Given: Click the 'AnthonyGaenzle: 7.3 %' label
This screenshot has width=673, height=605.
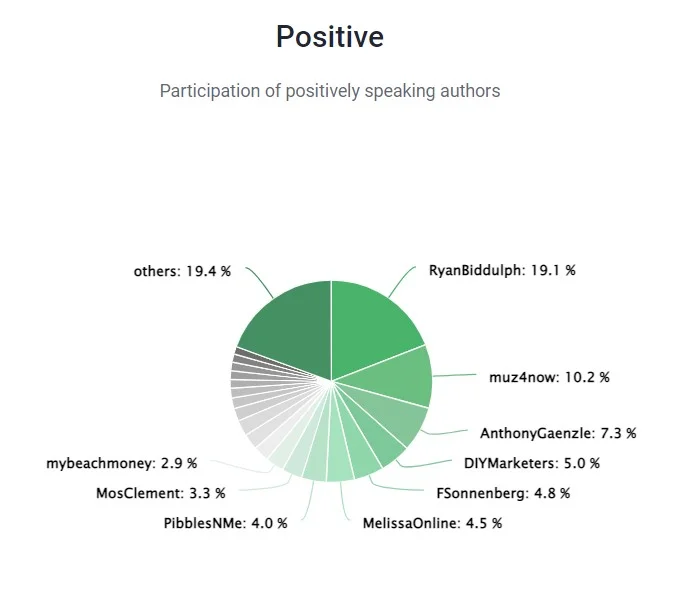Looking at the screenshot, I should tap(558, 433).
